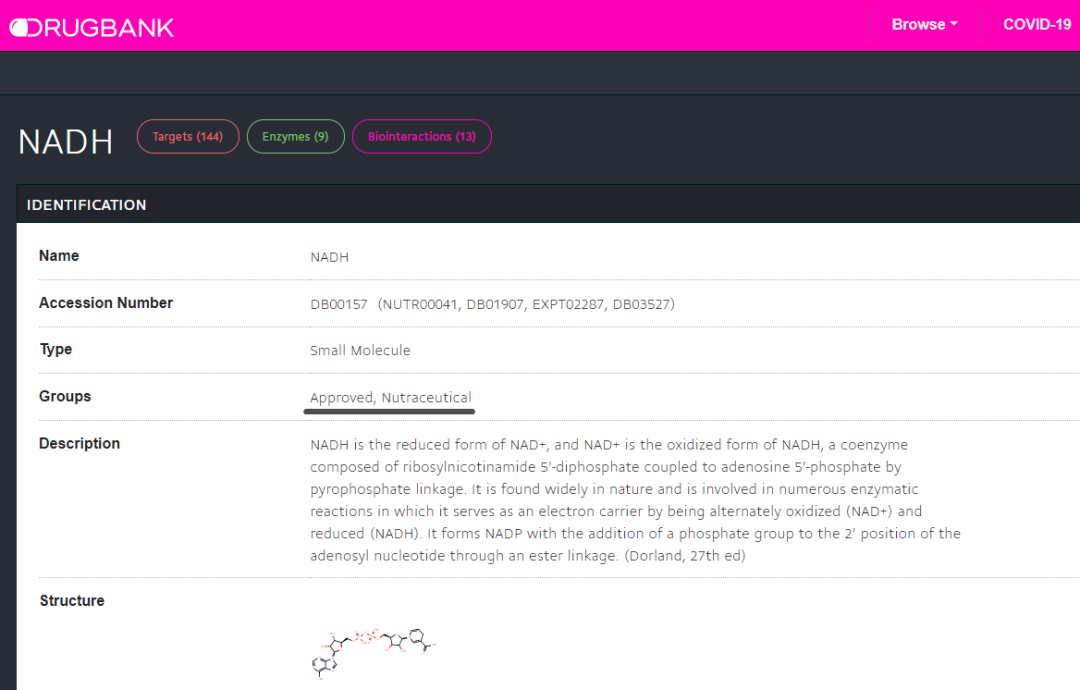Click the DrugBank logo

(92, 26)
